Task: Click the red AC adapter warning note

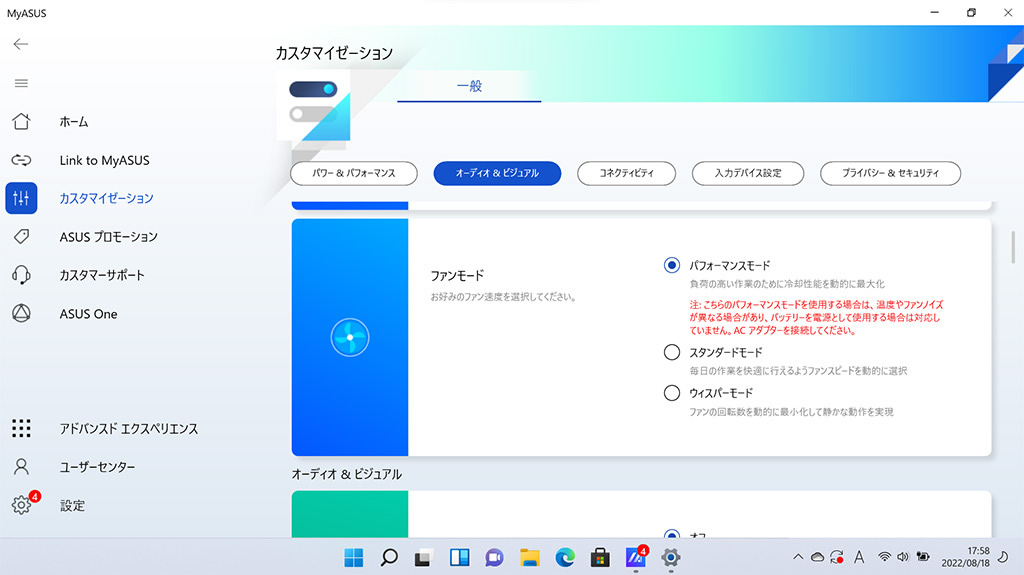Action: [816, 318]
